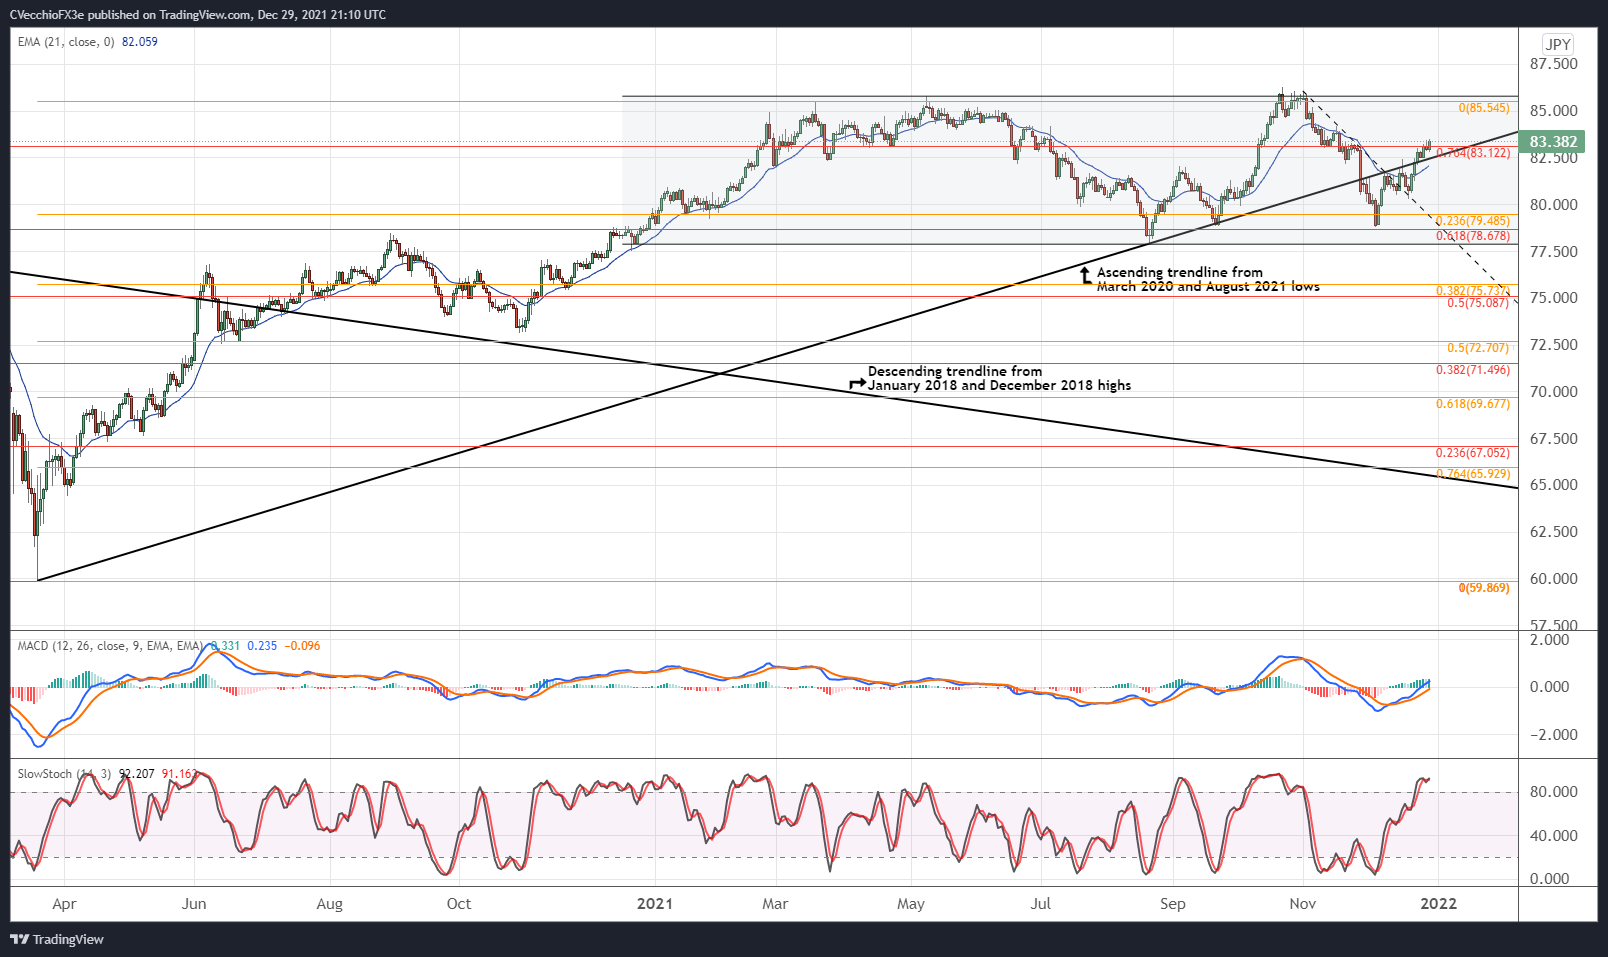
Task: Click 87.500 on the price axis
Action: (1553, 64)
